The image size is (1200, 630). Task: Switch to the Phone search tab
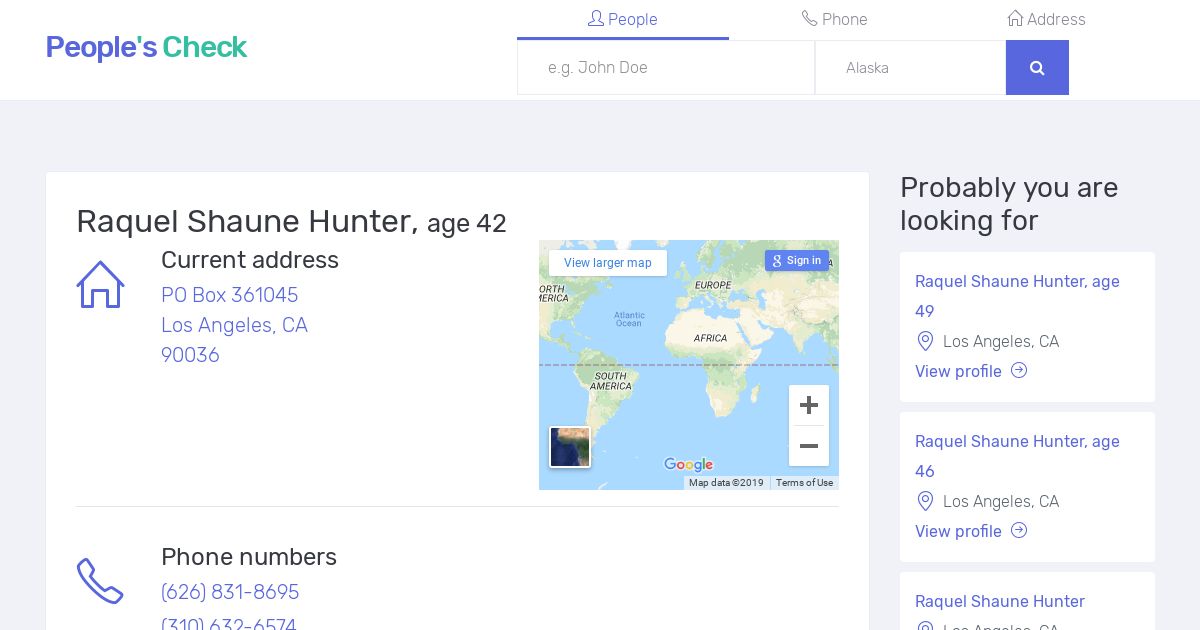click(x=834, y=19)
